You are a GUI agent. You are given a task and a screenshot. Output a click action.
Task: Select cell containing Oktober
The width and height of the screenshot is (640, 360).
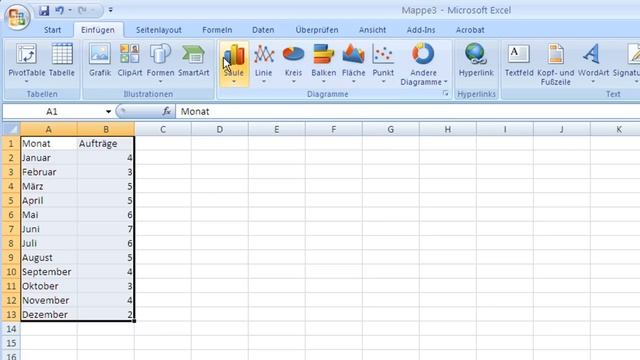click(49, 286)
